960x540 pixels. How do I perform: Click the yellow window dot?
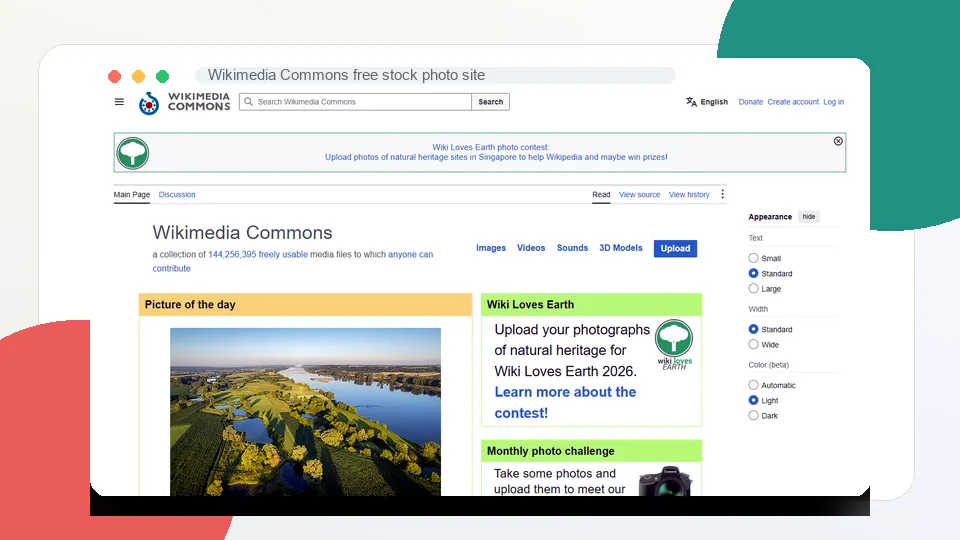click(x=138, y=77)
